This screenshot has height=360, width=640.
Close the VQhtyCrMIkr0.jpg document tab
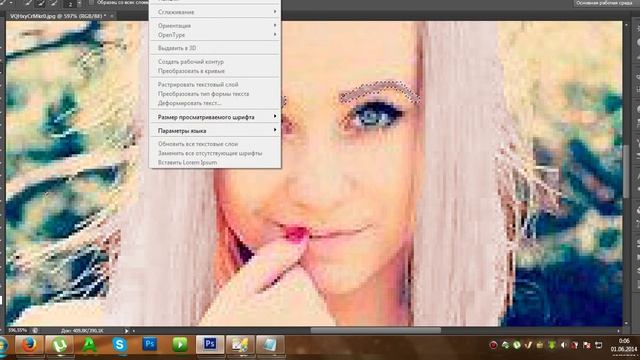[111, 16]
